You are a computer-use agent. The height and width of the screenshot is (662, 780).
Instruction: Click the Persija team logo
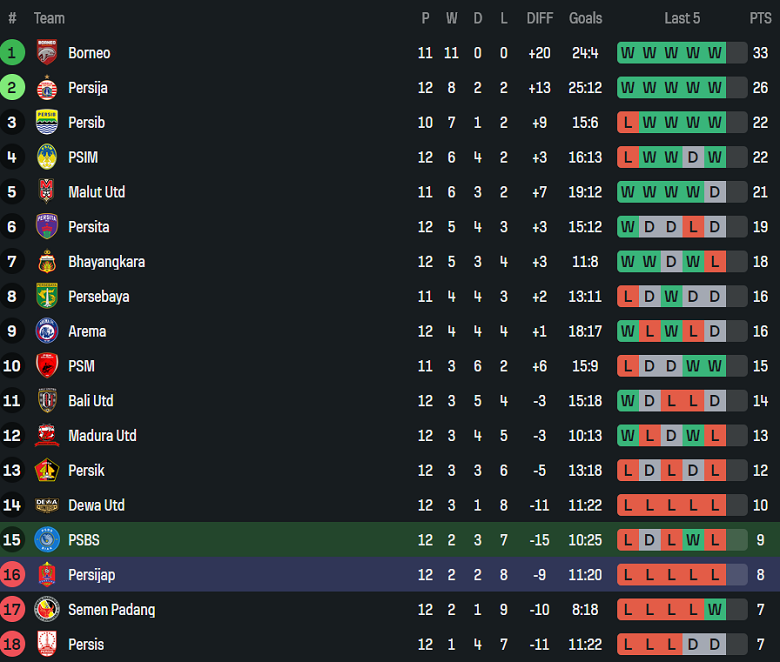point(47,88)
